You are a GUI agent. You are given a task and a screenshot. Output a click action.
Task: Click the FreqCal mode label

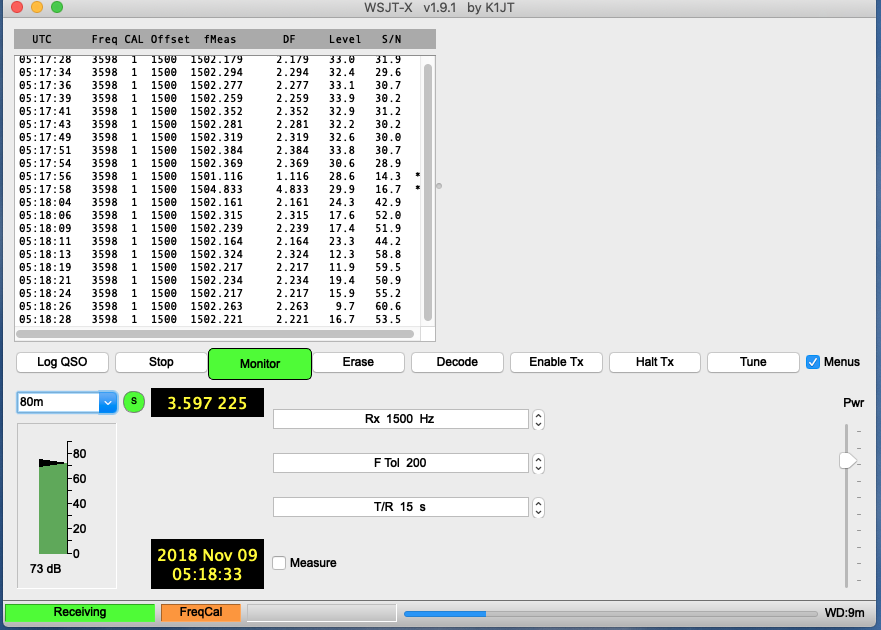201,612
